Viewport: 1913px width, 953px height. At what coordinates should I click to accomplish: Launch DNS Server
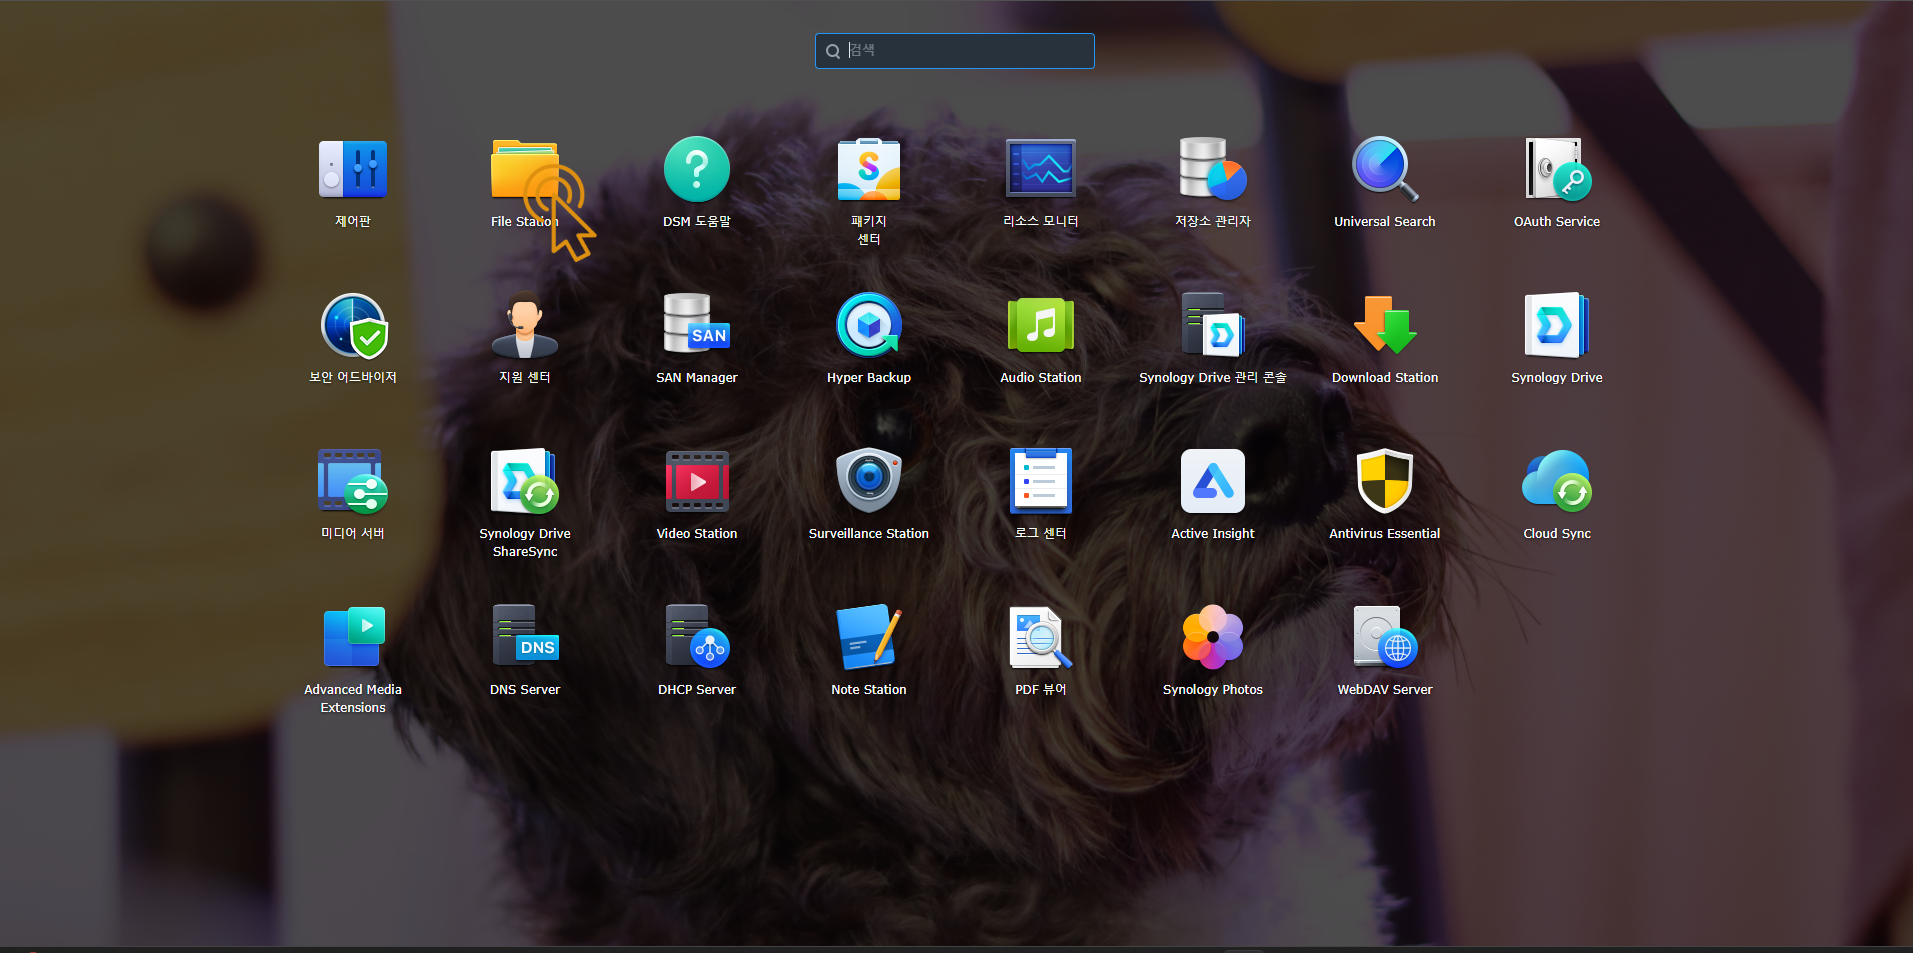pyautogui.click(x=525, y=637)
